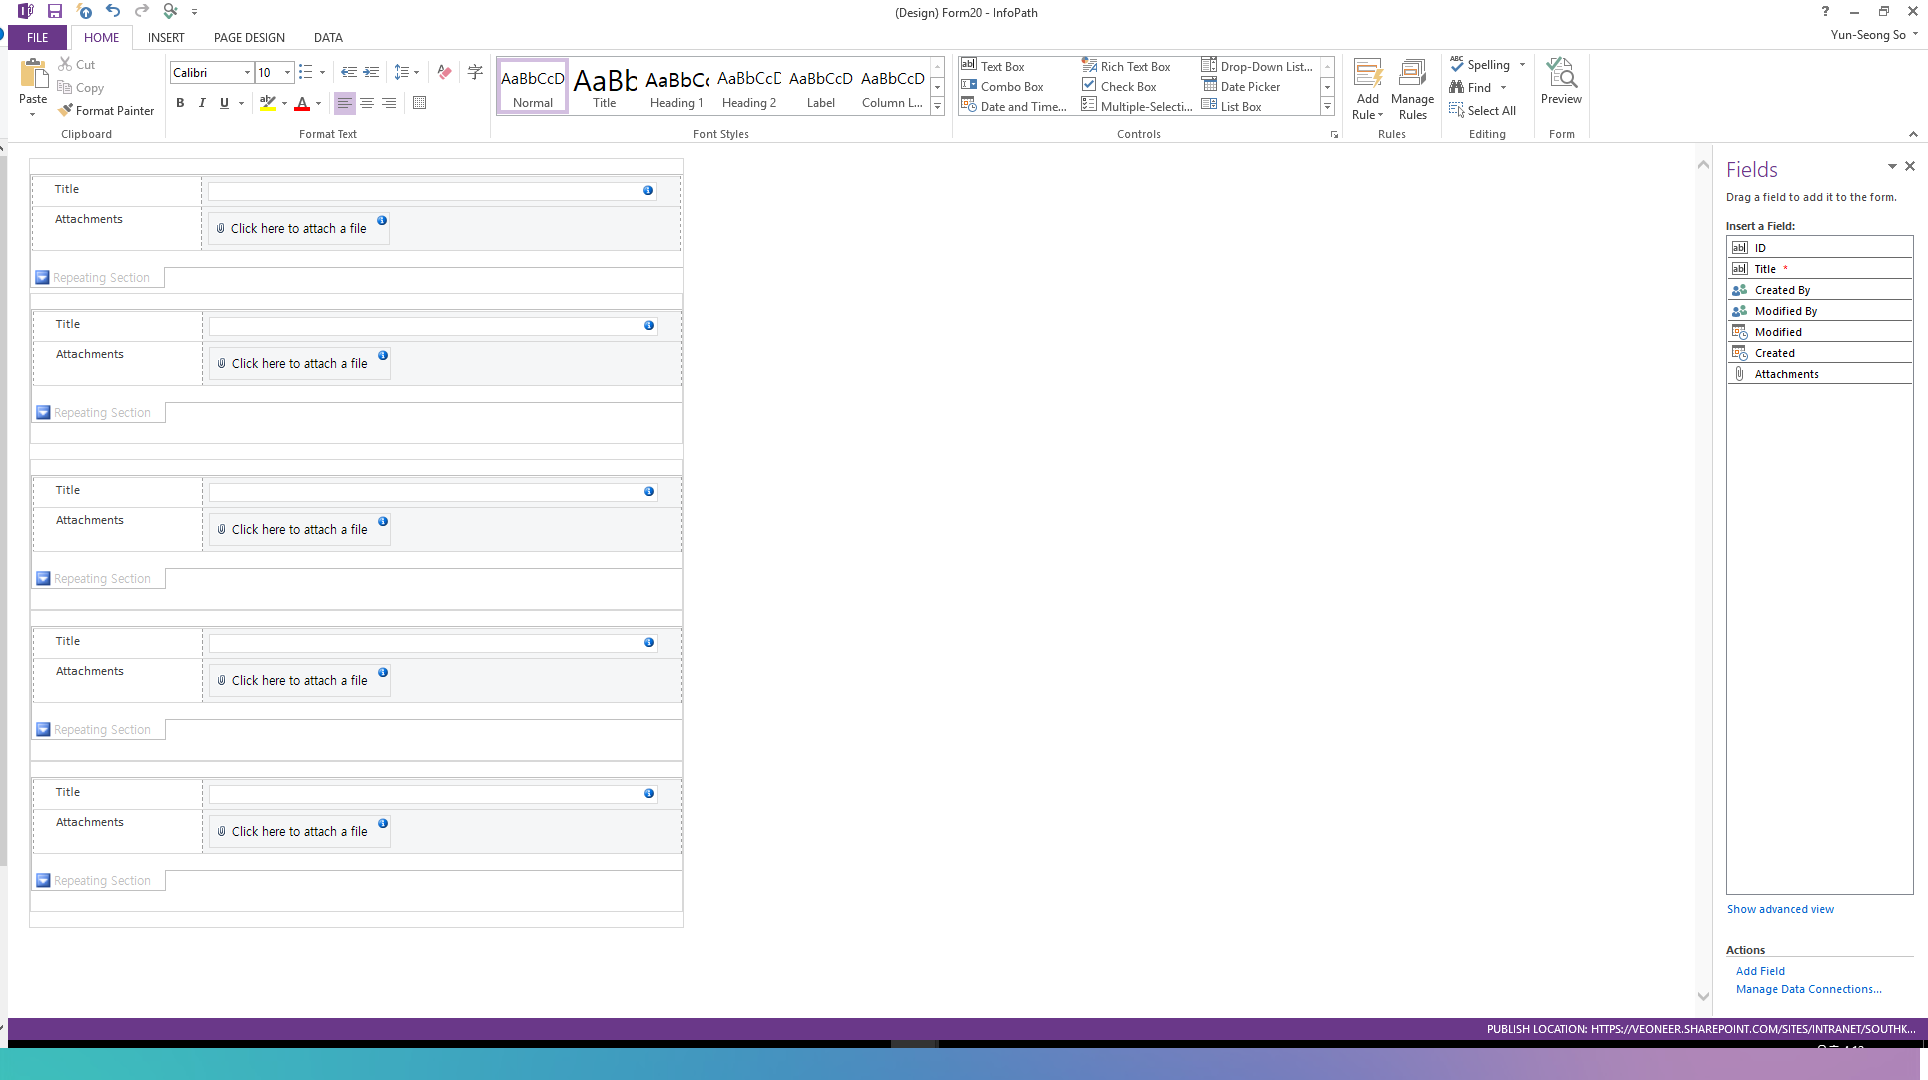Switch to the PAGE DESIGN ribbon tab
The height and width of the screenshot is (1080, 1928).
[249, 37]
